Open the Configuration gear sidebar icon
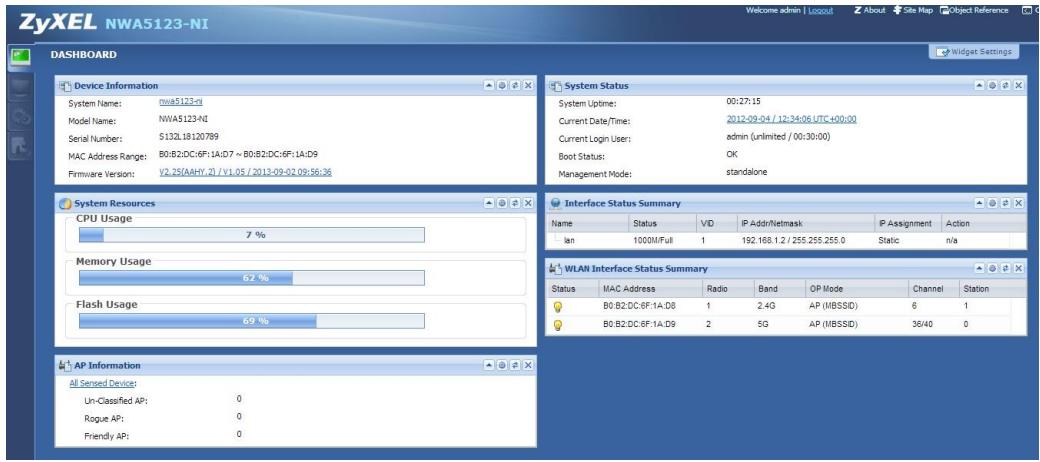1040x462 pixels. pyautogui.click(x=19, y=117)
